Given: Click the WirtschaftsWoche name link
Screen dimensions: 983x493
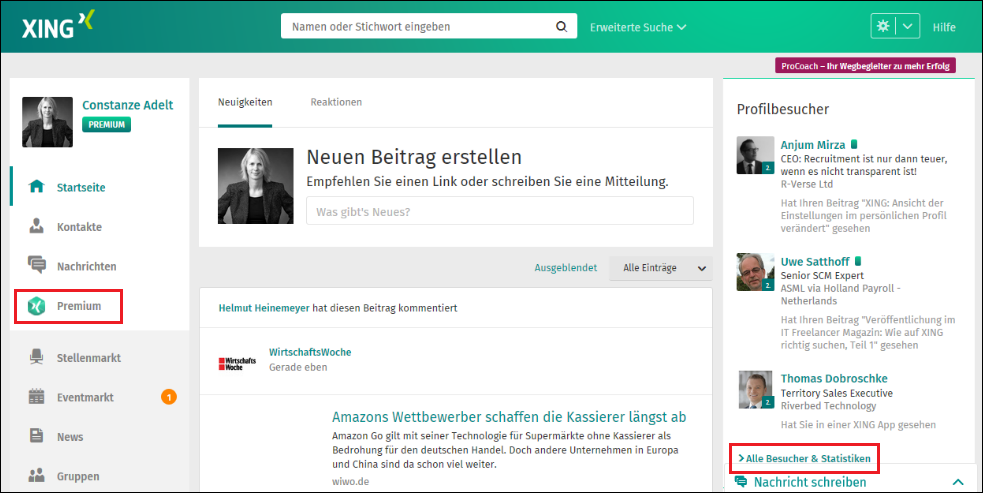Looking at the screenshot, I should pos(310,352).
